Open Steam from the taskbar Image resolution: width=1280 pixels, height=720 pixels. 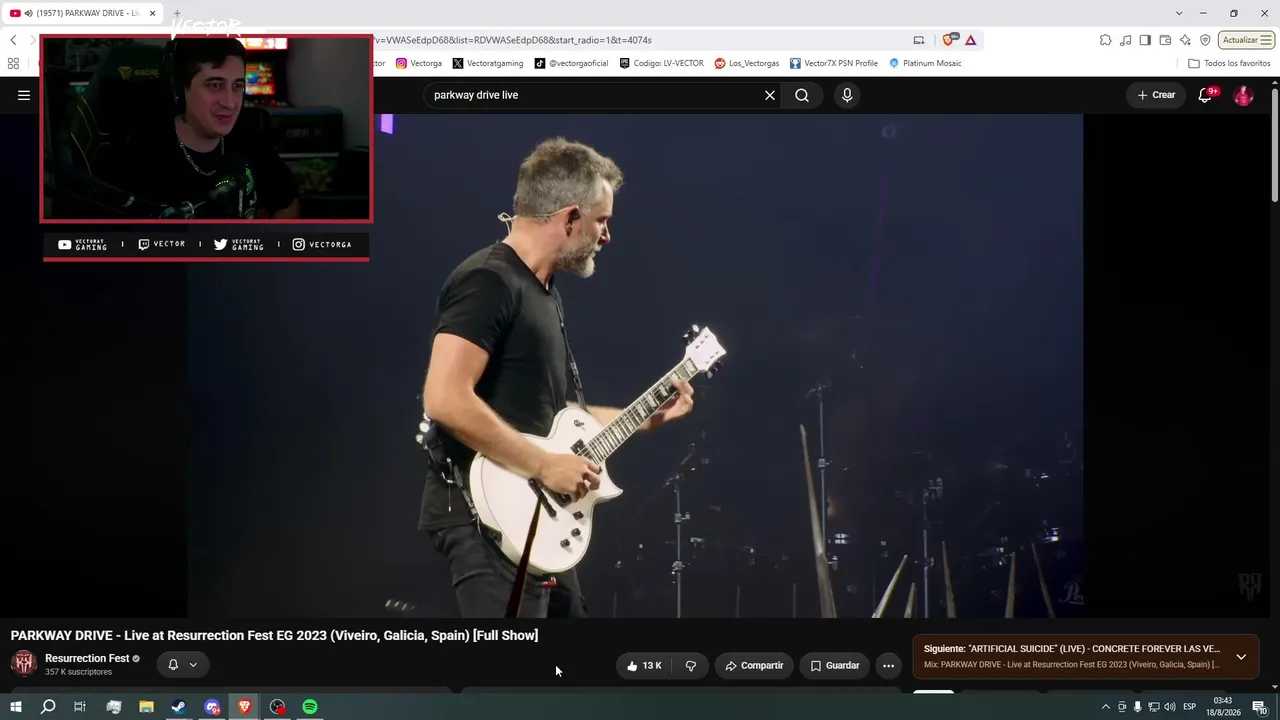point(179,707)
